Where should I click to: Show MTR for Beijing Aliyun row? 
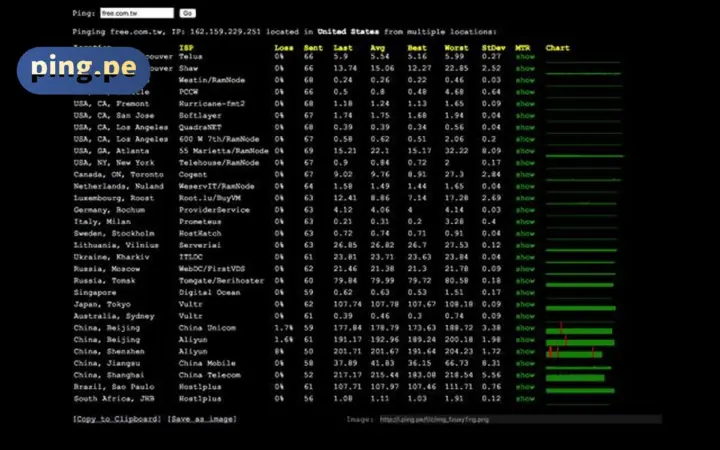(x=525, y=340)
